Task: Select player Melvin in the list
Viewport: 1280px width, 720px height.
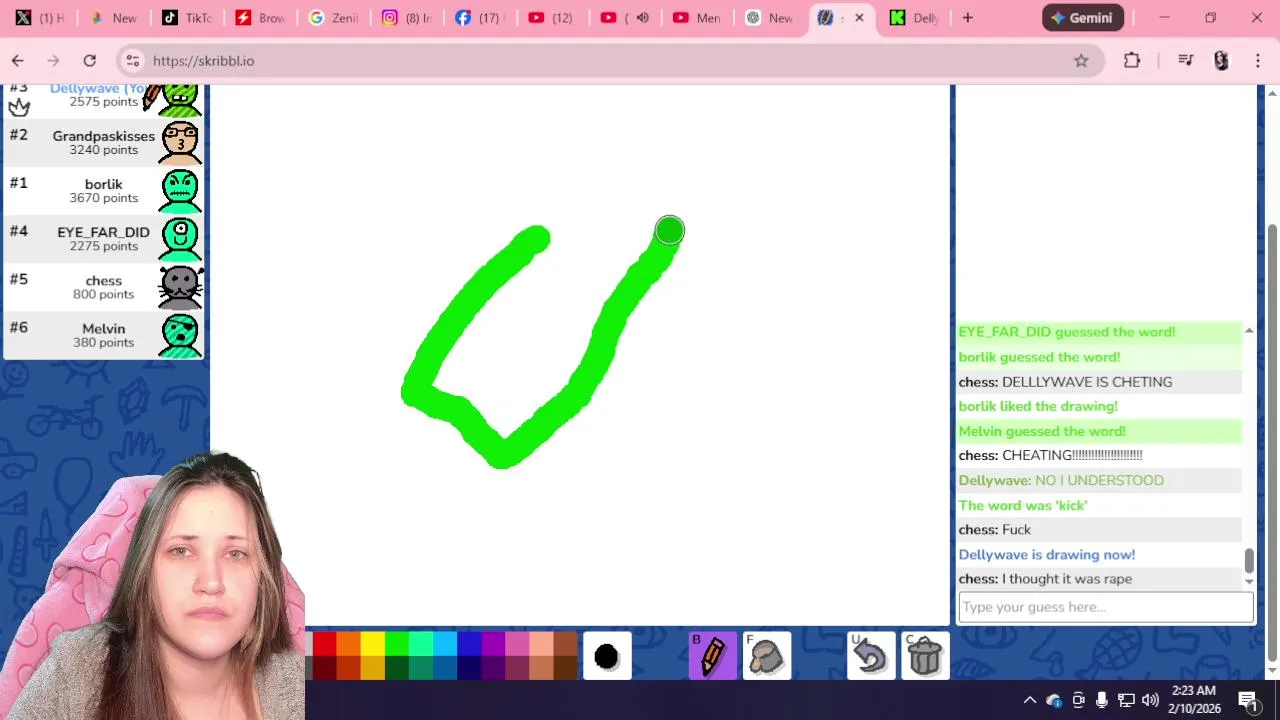Action: [x=103, y=334]
